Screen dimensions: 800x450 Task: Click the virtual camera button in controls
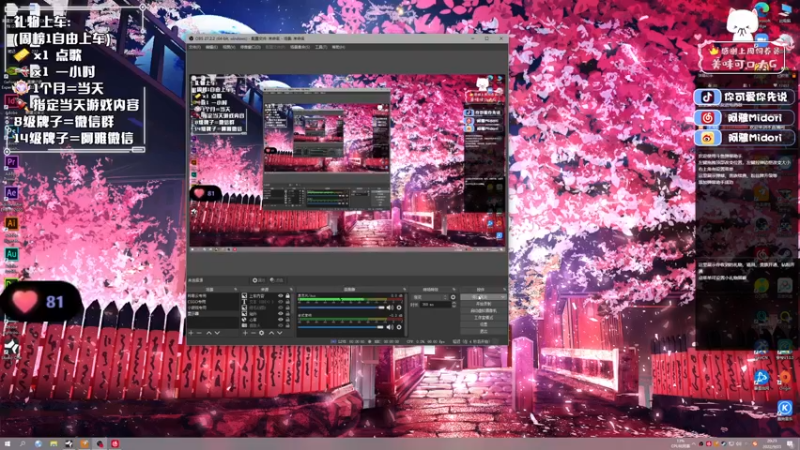point(484,311)
